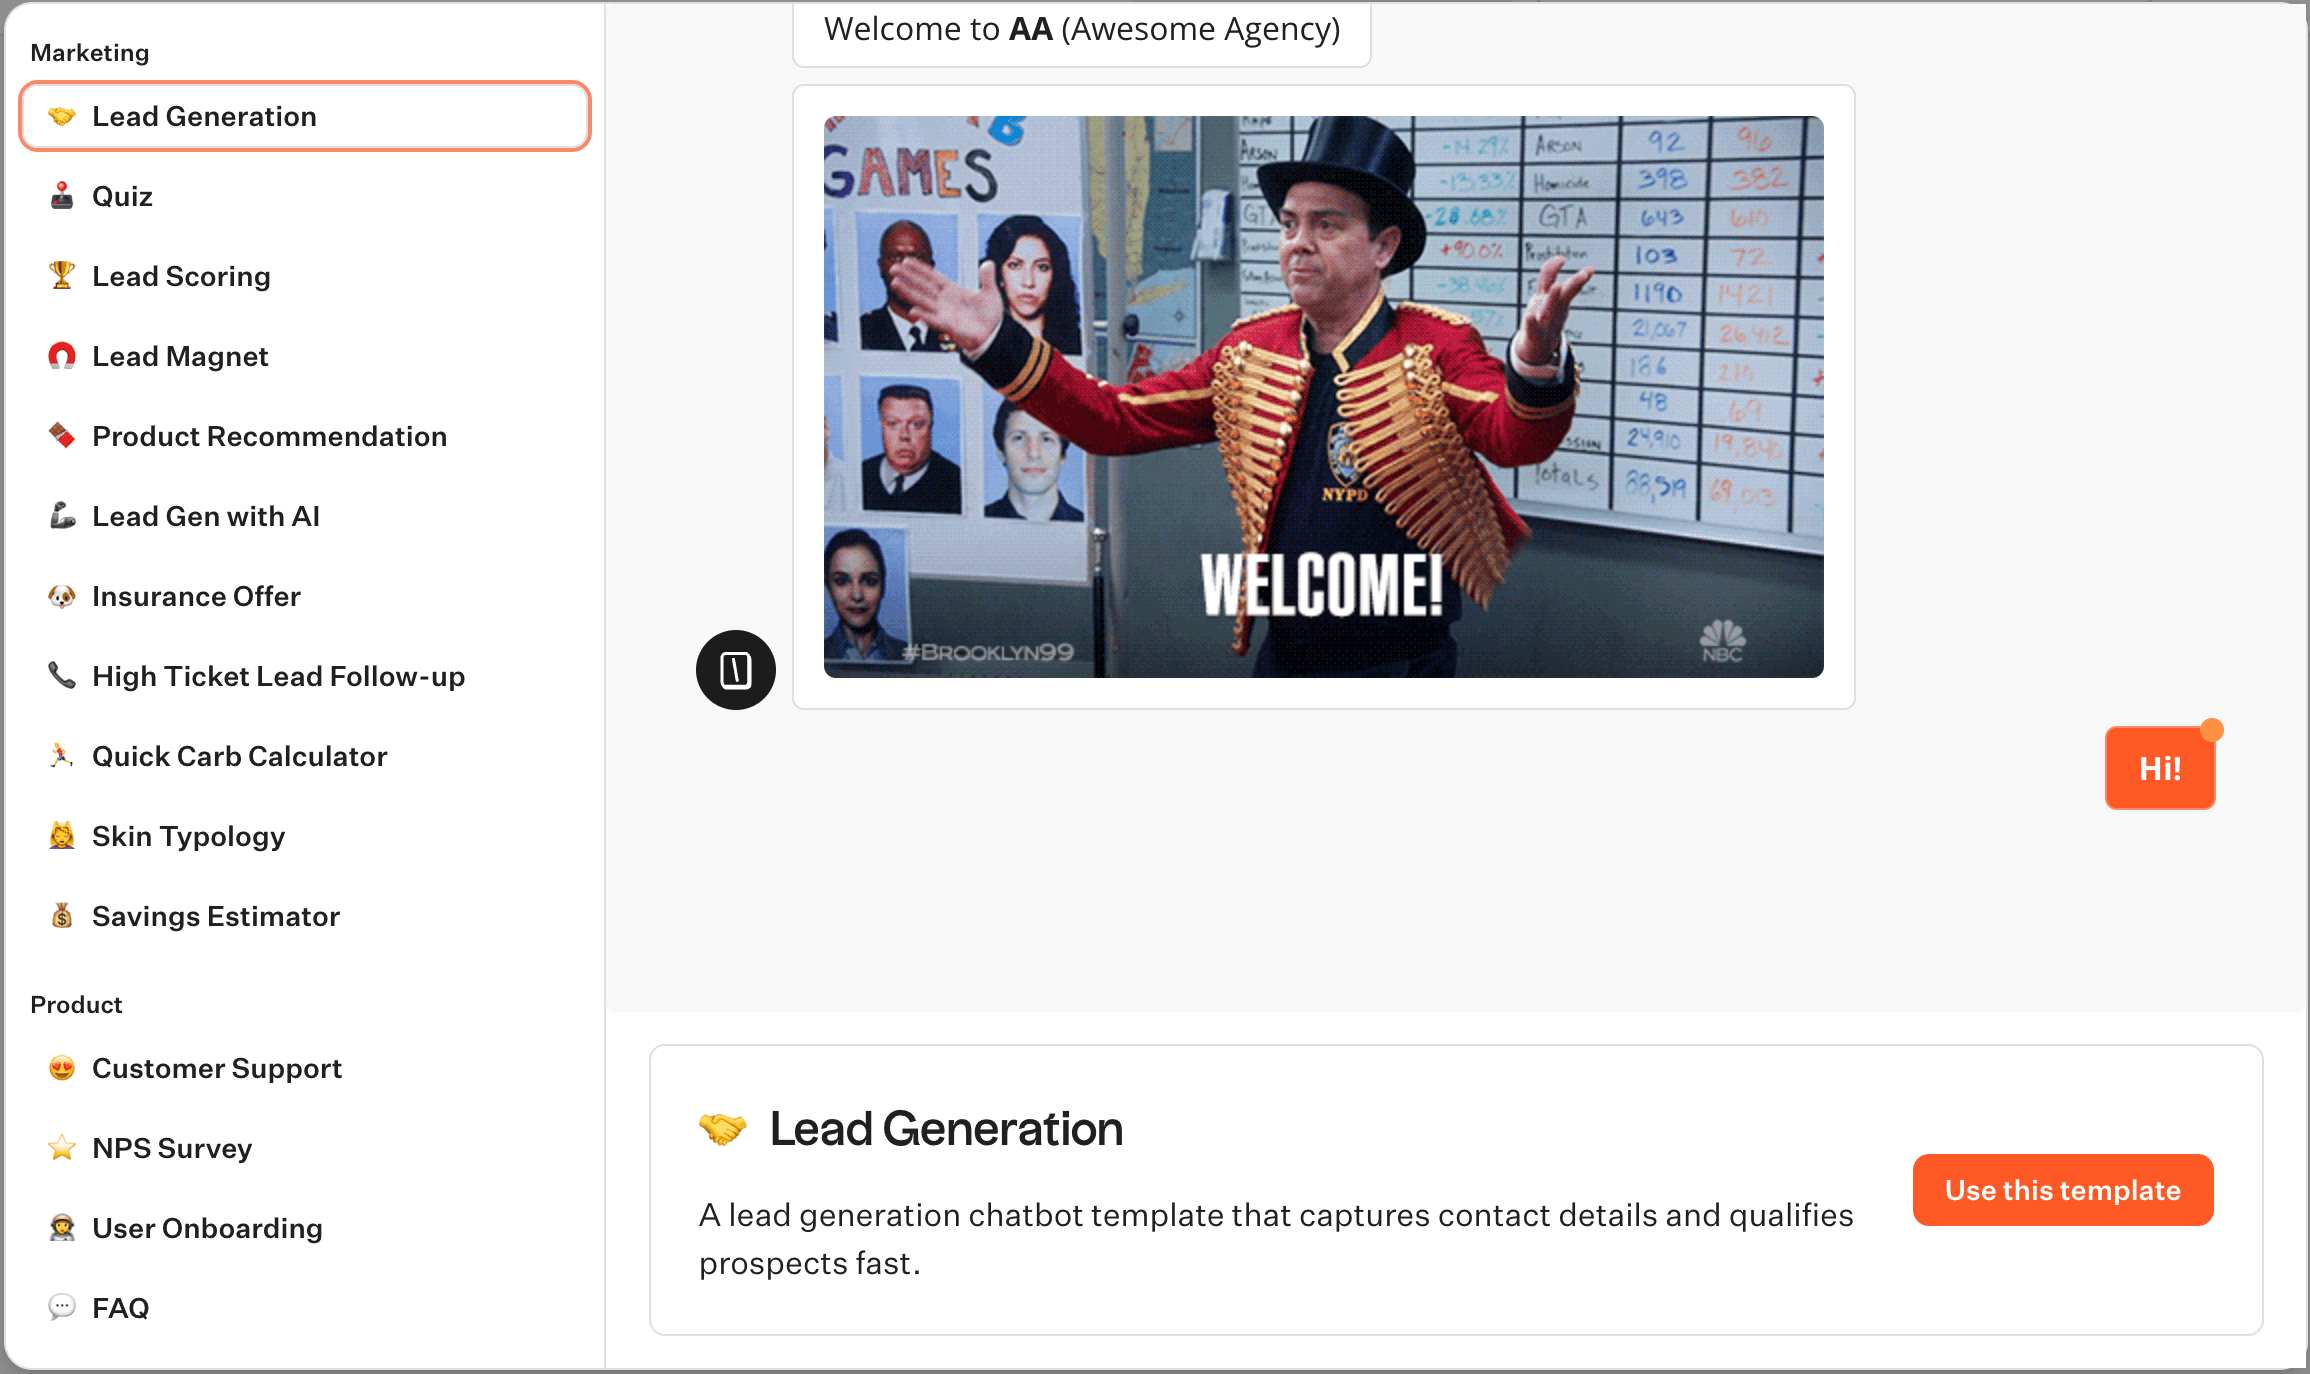Click the Marketing section label
2310x1374 pixels.
(90, 53)
